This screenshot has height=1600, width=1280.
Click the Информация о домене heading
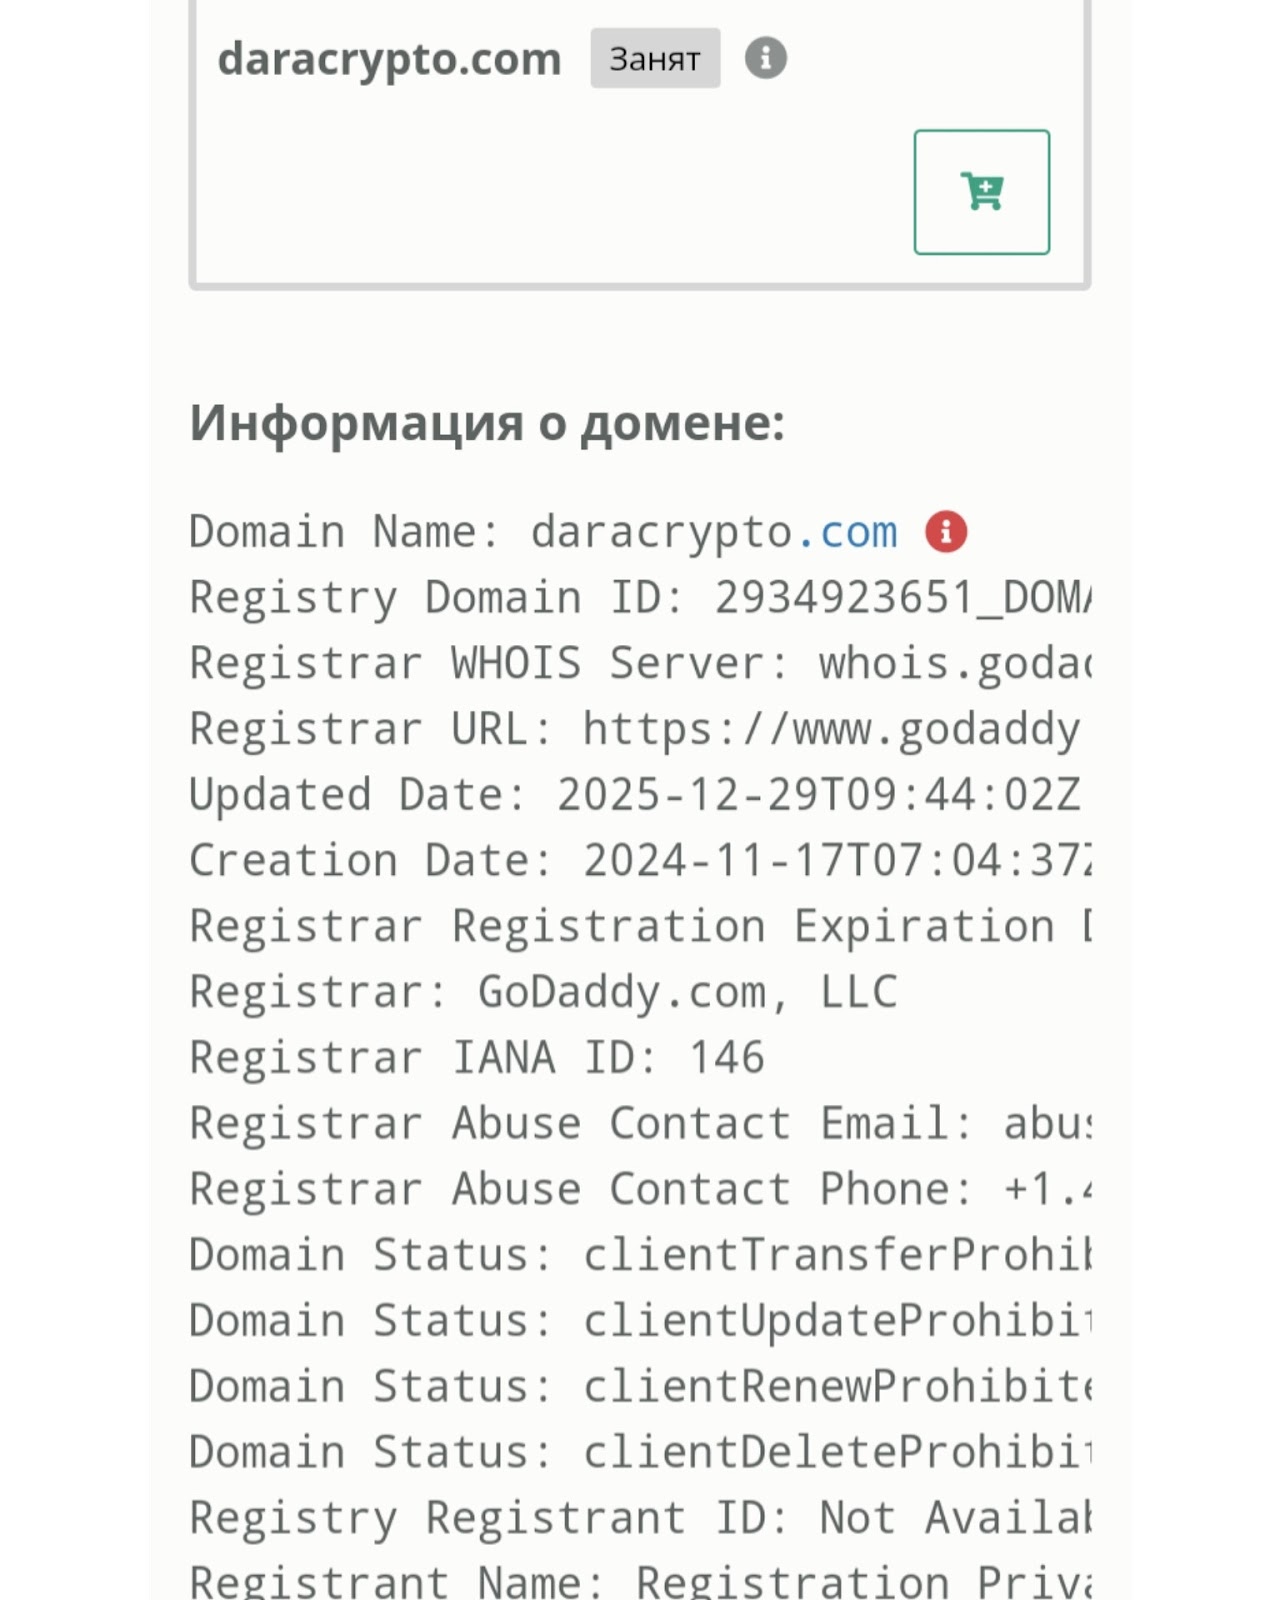coord(487,423)
